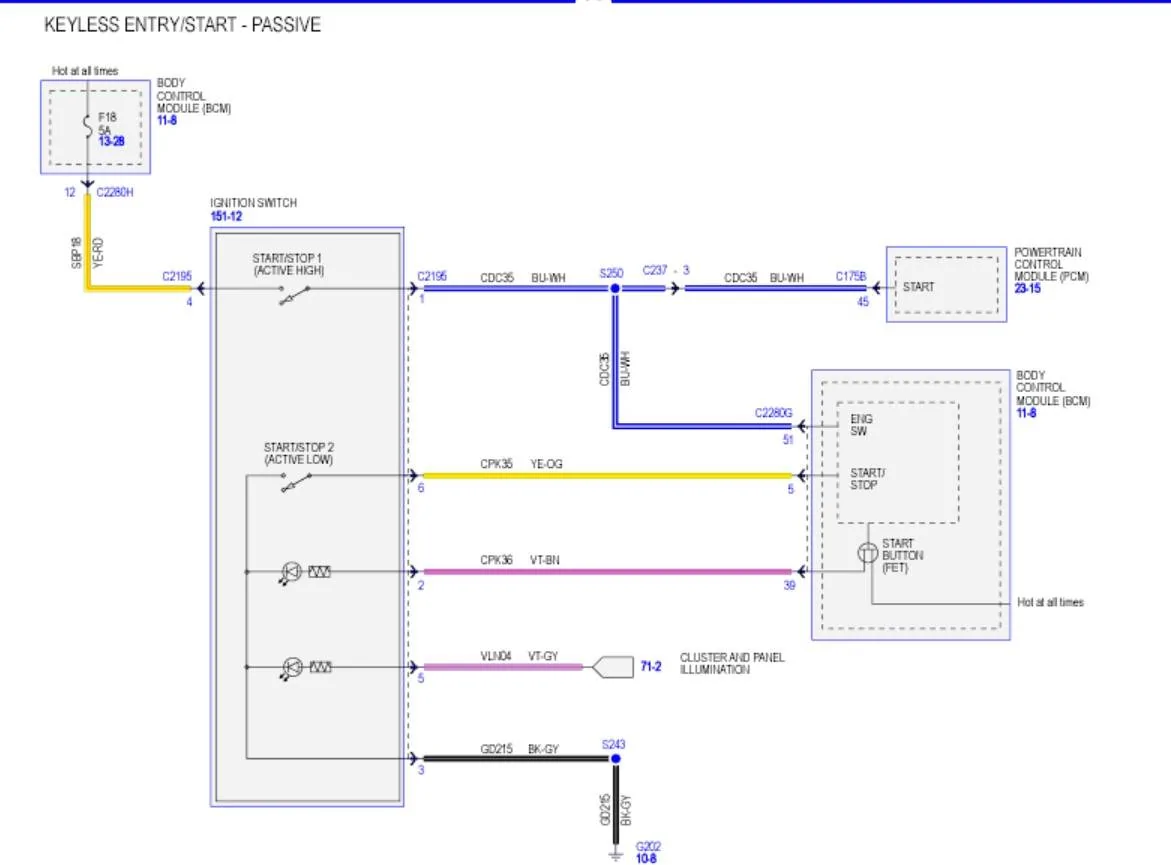
Task: Click the S250 splice label
Action: tap(611, 273)
